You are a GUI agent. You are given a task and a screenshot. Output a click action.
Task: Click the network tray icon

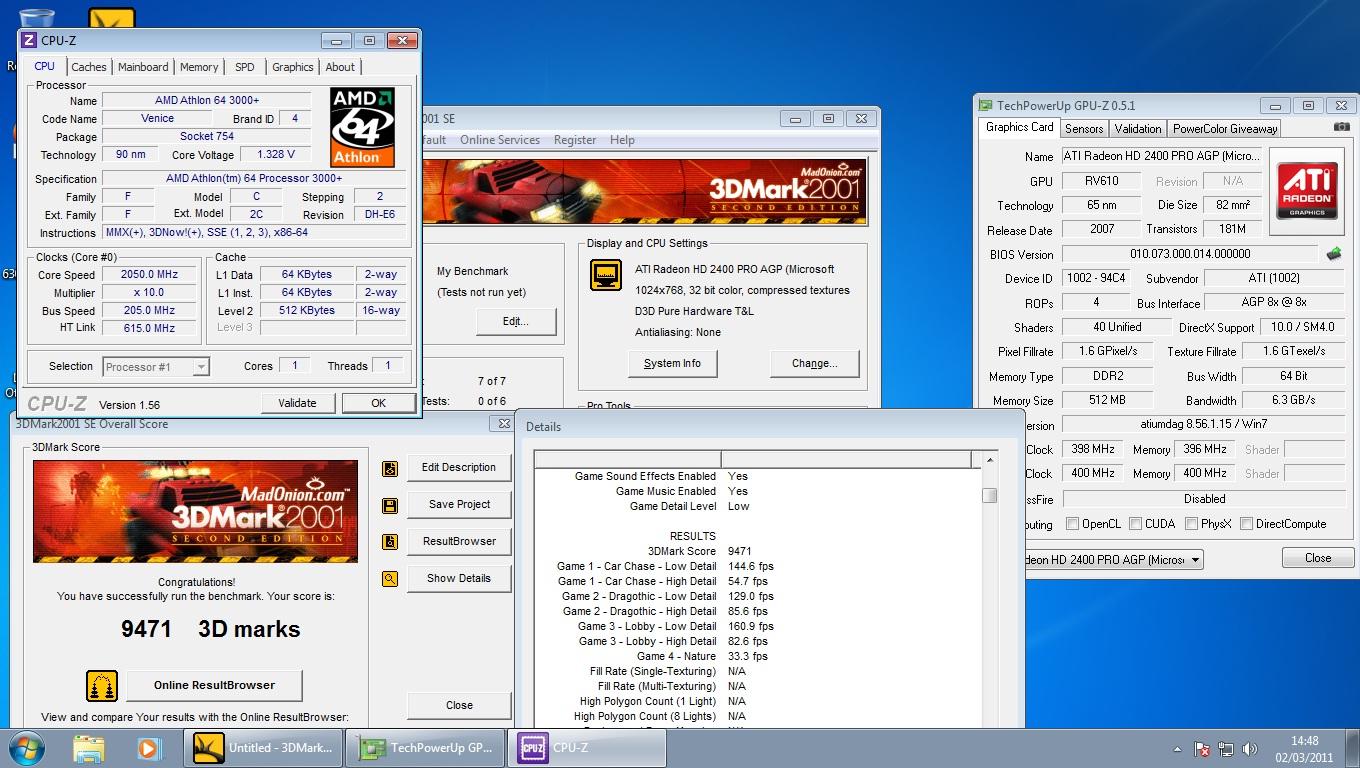click(x=1226, y=748)
